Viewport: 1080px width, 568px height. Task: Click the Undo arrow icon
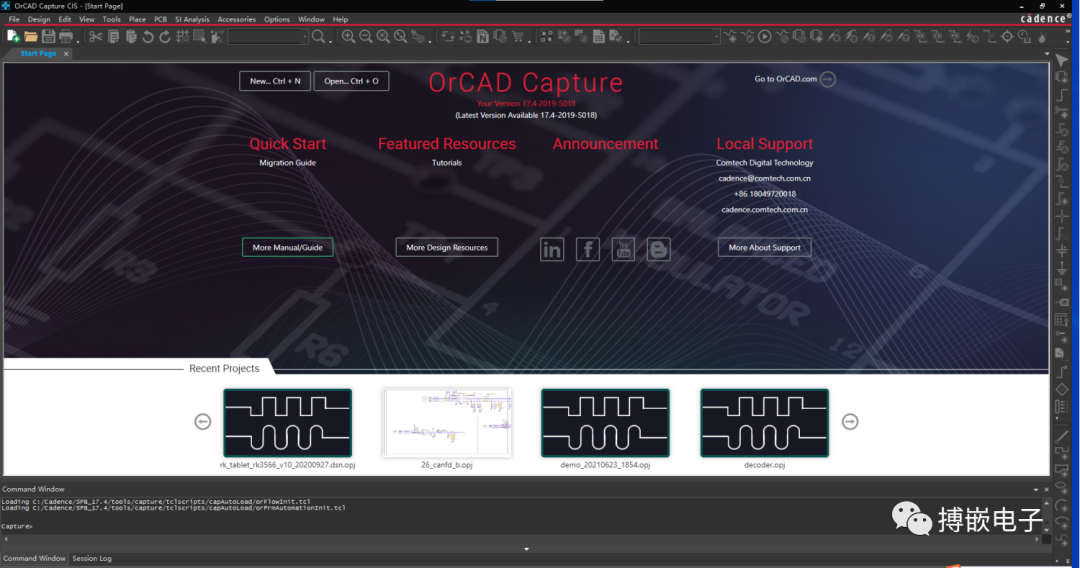pyautogui.click(x=147, y=36)
